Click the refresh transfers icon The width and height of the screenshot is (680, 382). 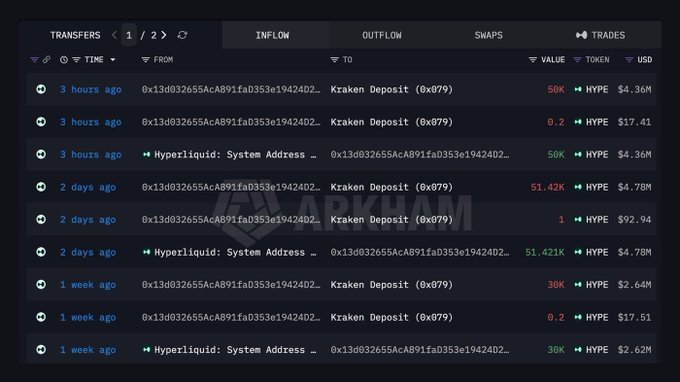(x=182, y=35)
